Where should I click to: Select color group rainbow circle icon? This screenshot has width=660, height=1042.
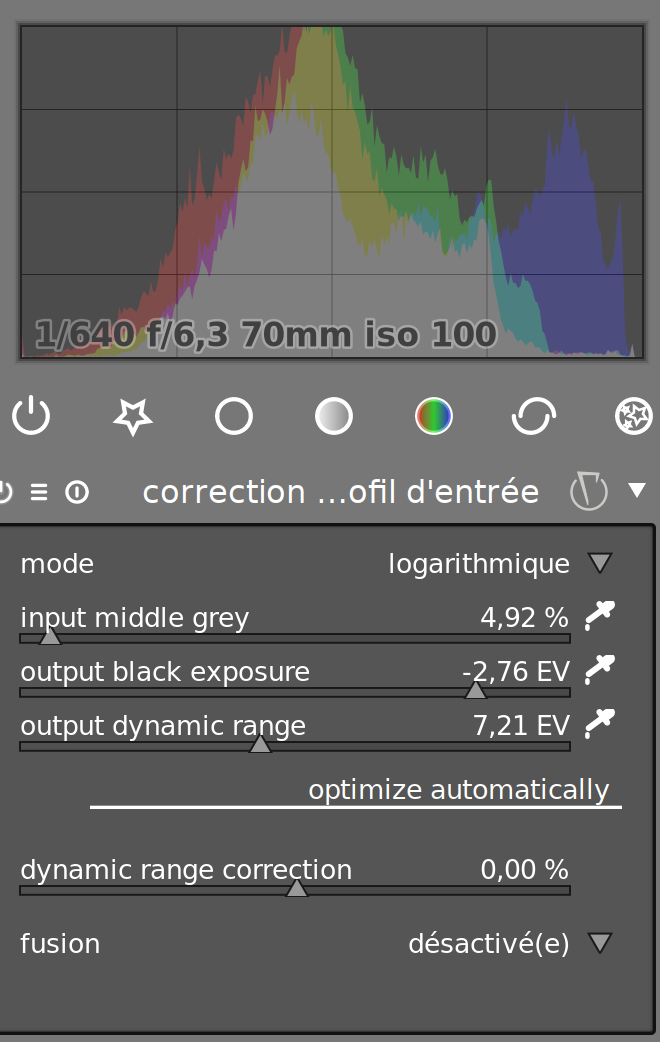point(433,417)
